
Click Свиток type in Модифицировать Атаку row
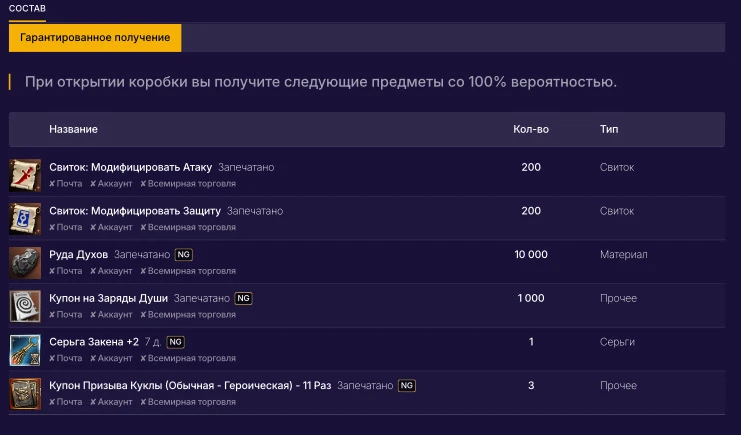617,167
